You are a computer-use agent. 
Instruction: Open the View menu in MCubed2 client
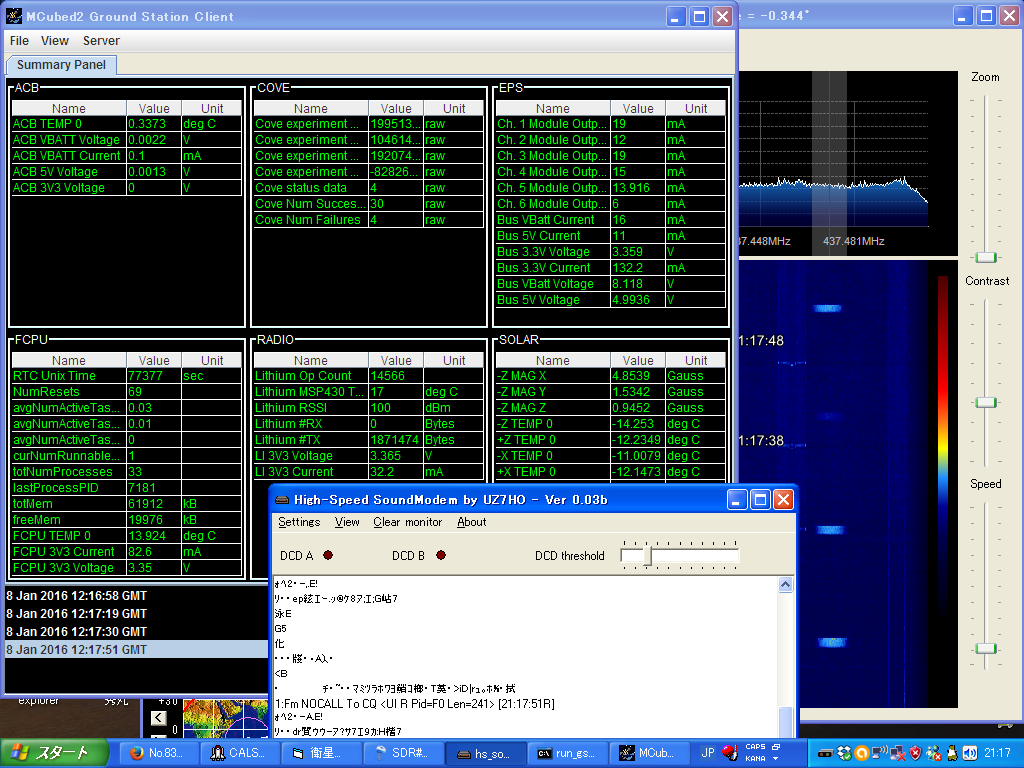[x=54, y=40]
